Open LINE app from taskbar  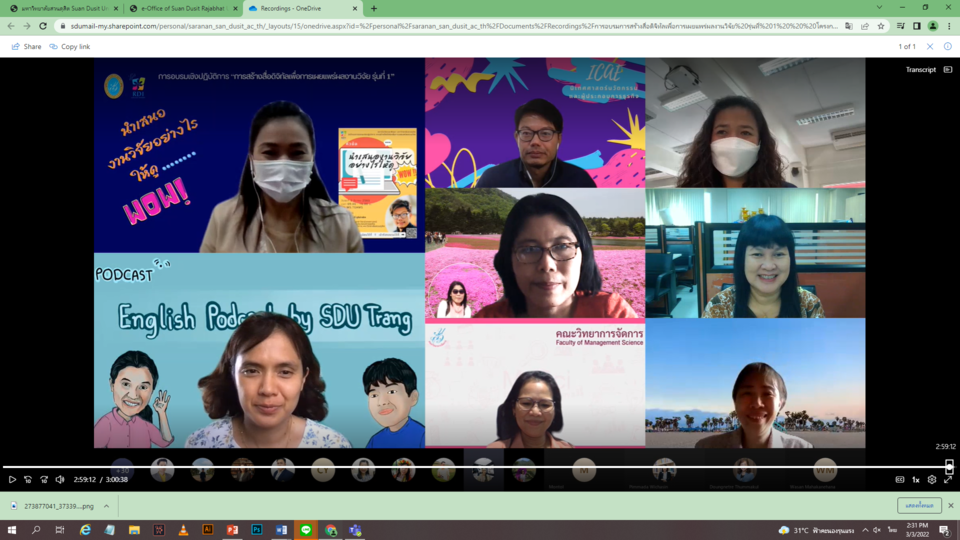tap(306, 530)
